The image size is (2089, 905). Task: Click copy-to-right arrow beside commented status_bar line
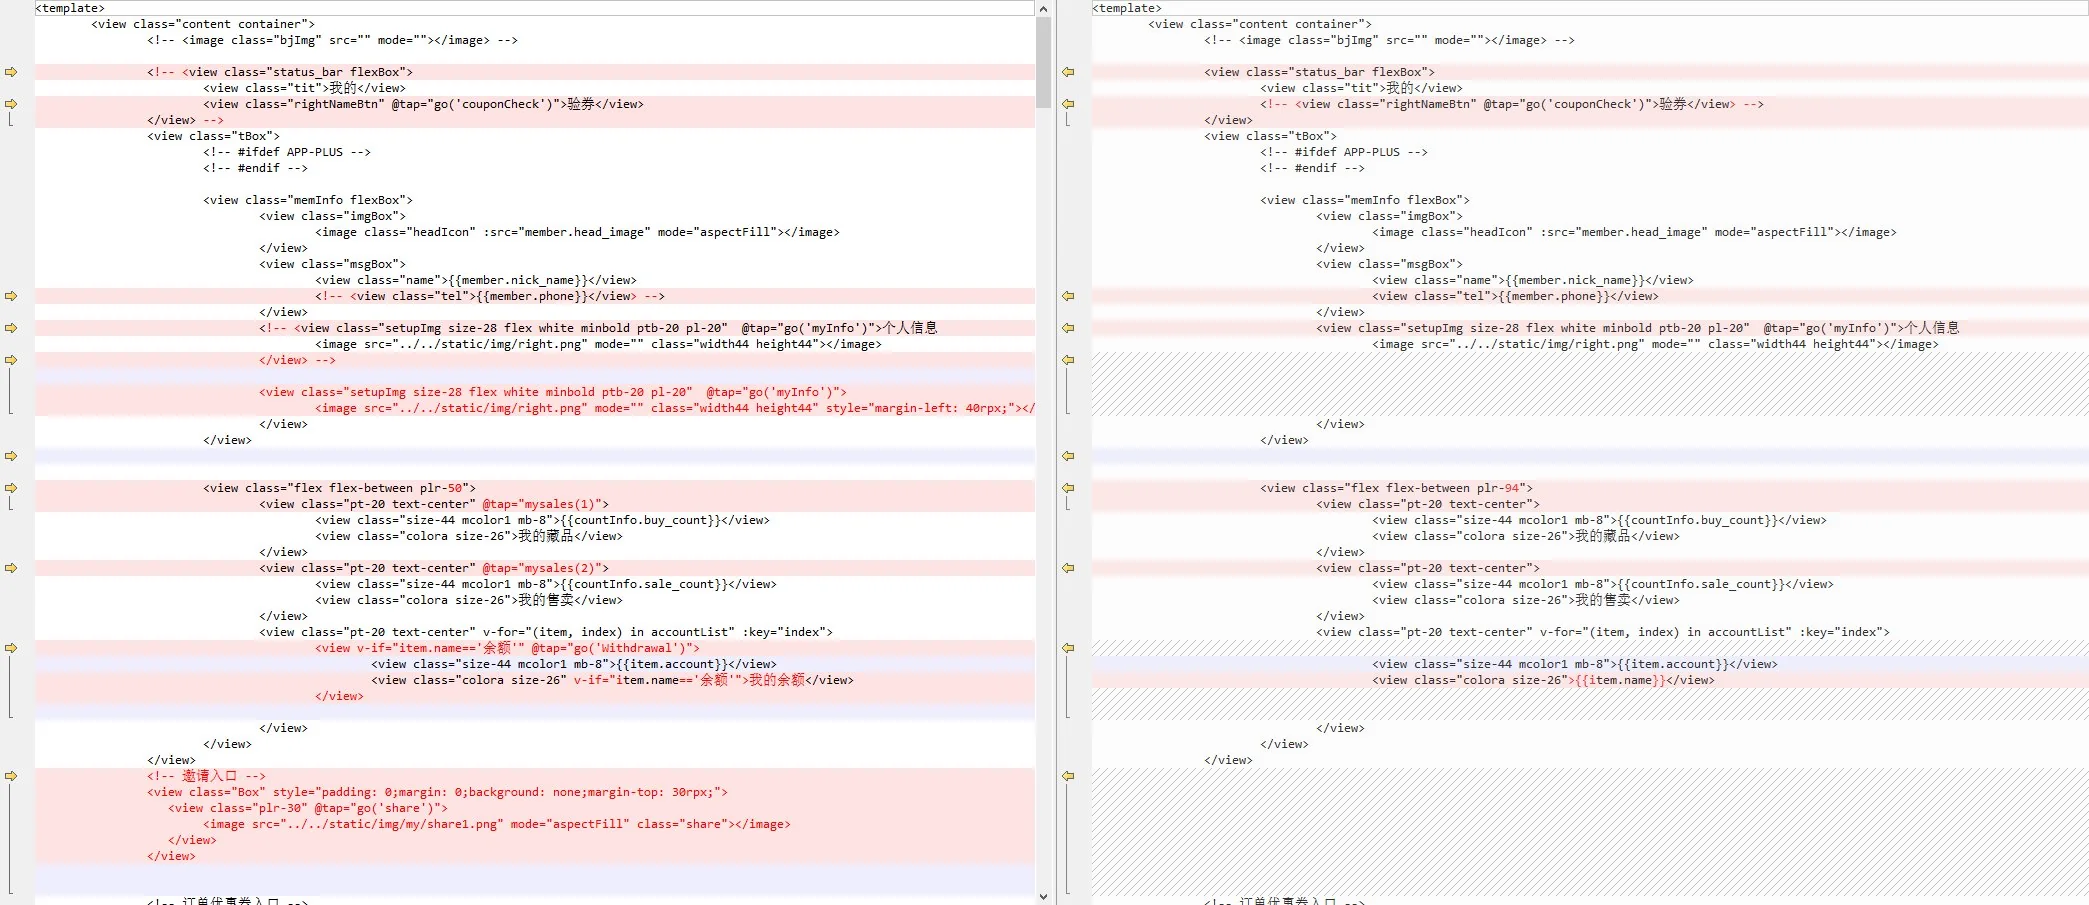pyautogui.click(x=11, y=72)
